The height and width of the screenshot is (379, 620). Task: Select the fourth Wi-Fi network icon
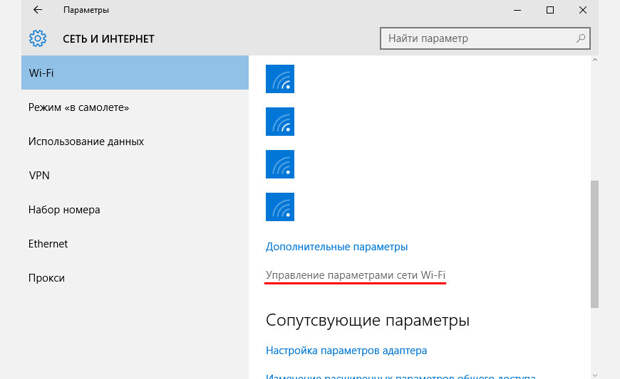280,207
